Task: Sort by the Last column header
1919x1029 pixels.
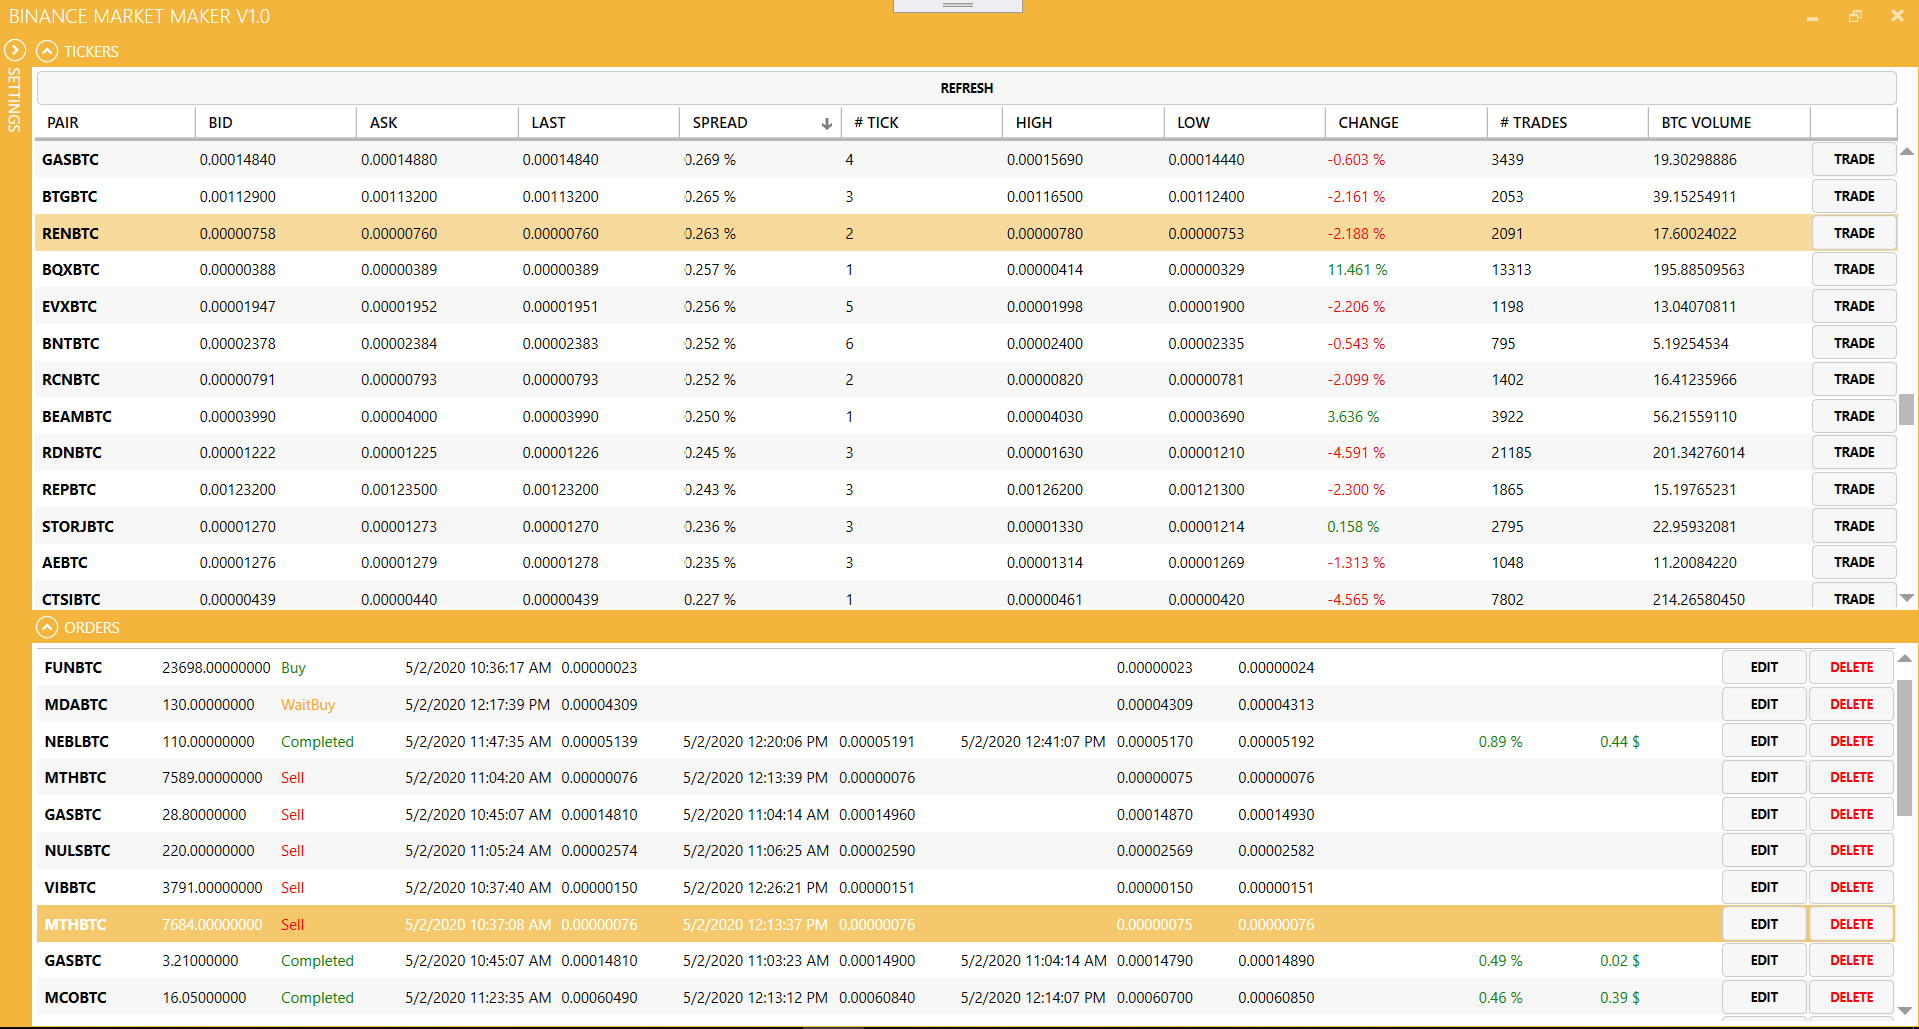Action: pyautogui.click(x=599, y=122)
